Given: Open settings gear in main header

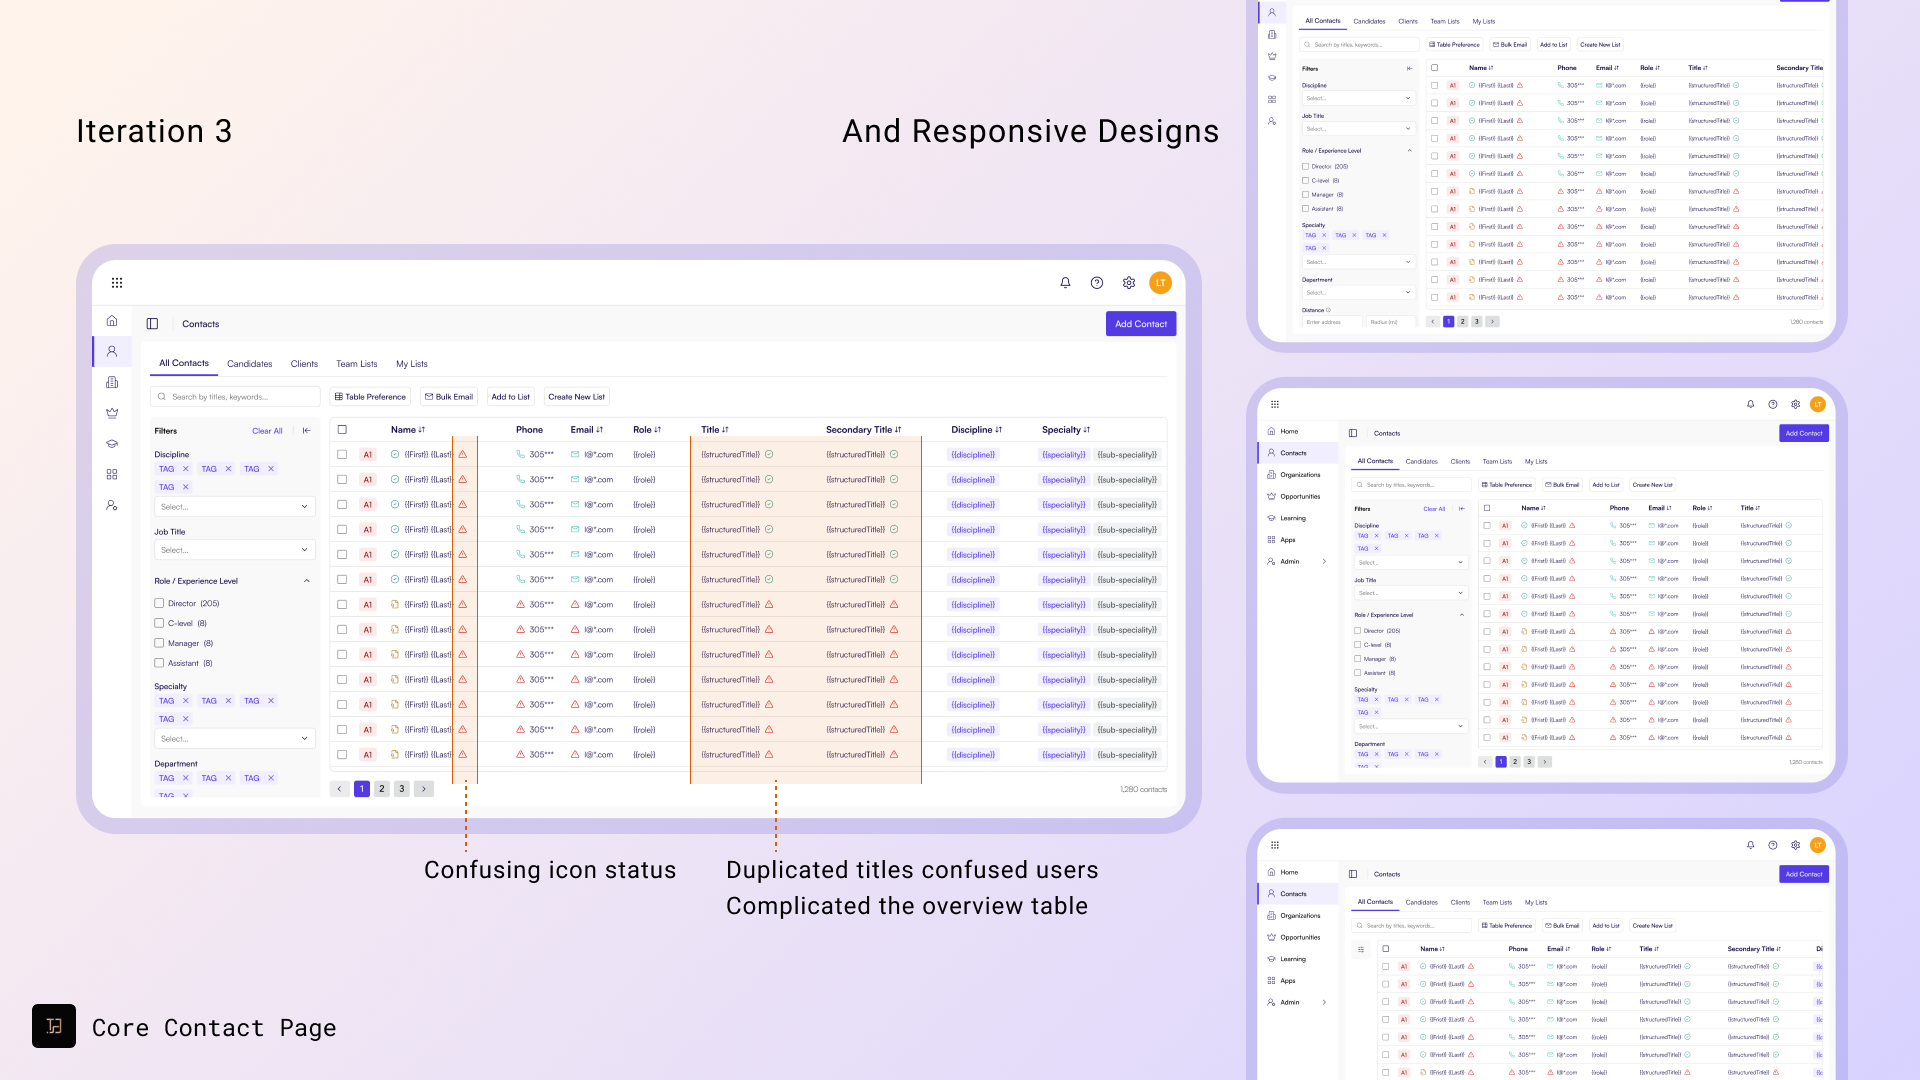Looking at the screenshot, I should pyautogui.click(x=1129, y=283).
